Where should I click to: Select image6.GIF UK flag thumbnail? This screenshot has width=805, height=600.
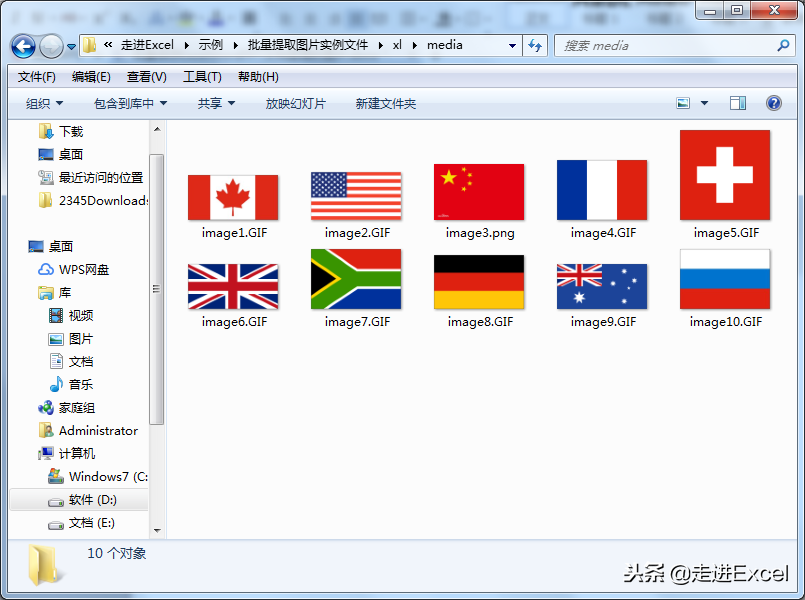[x=233, y=286]
